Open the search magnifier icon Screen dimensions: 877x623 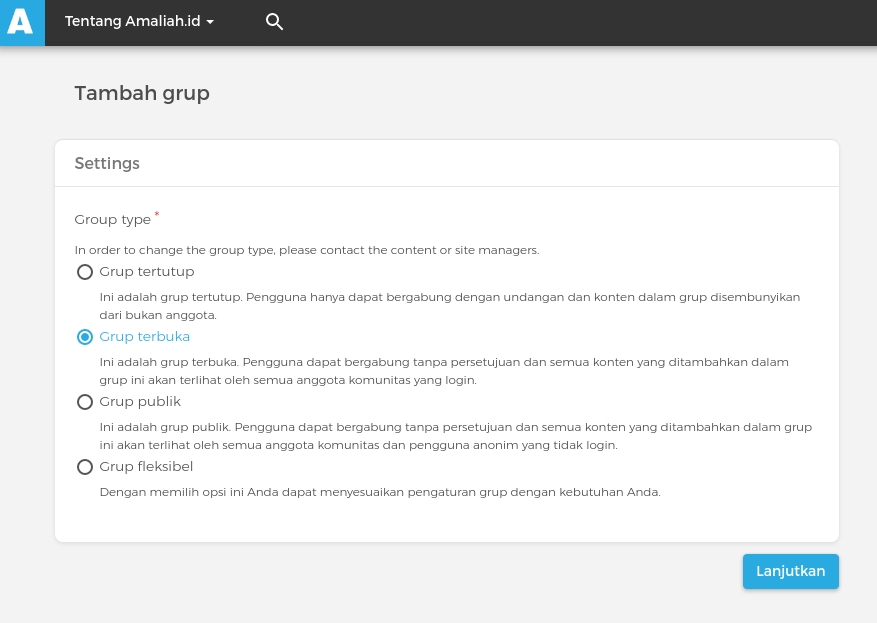[274, 22]
